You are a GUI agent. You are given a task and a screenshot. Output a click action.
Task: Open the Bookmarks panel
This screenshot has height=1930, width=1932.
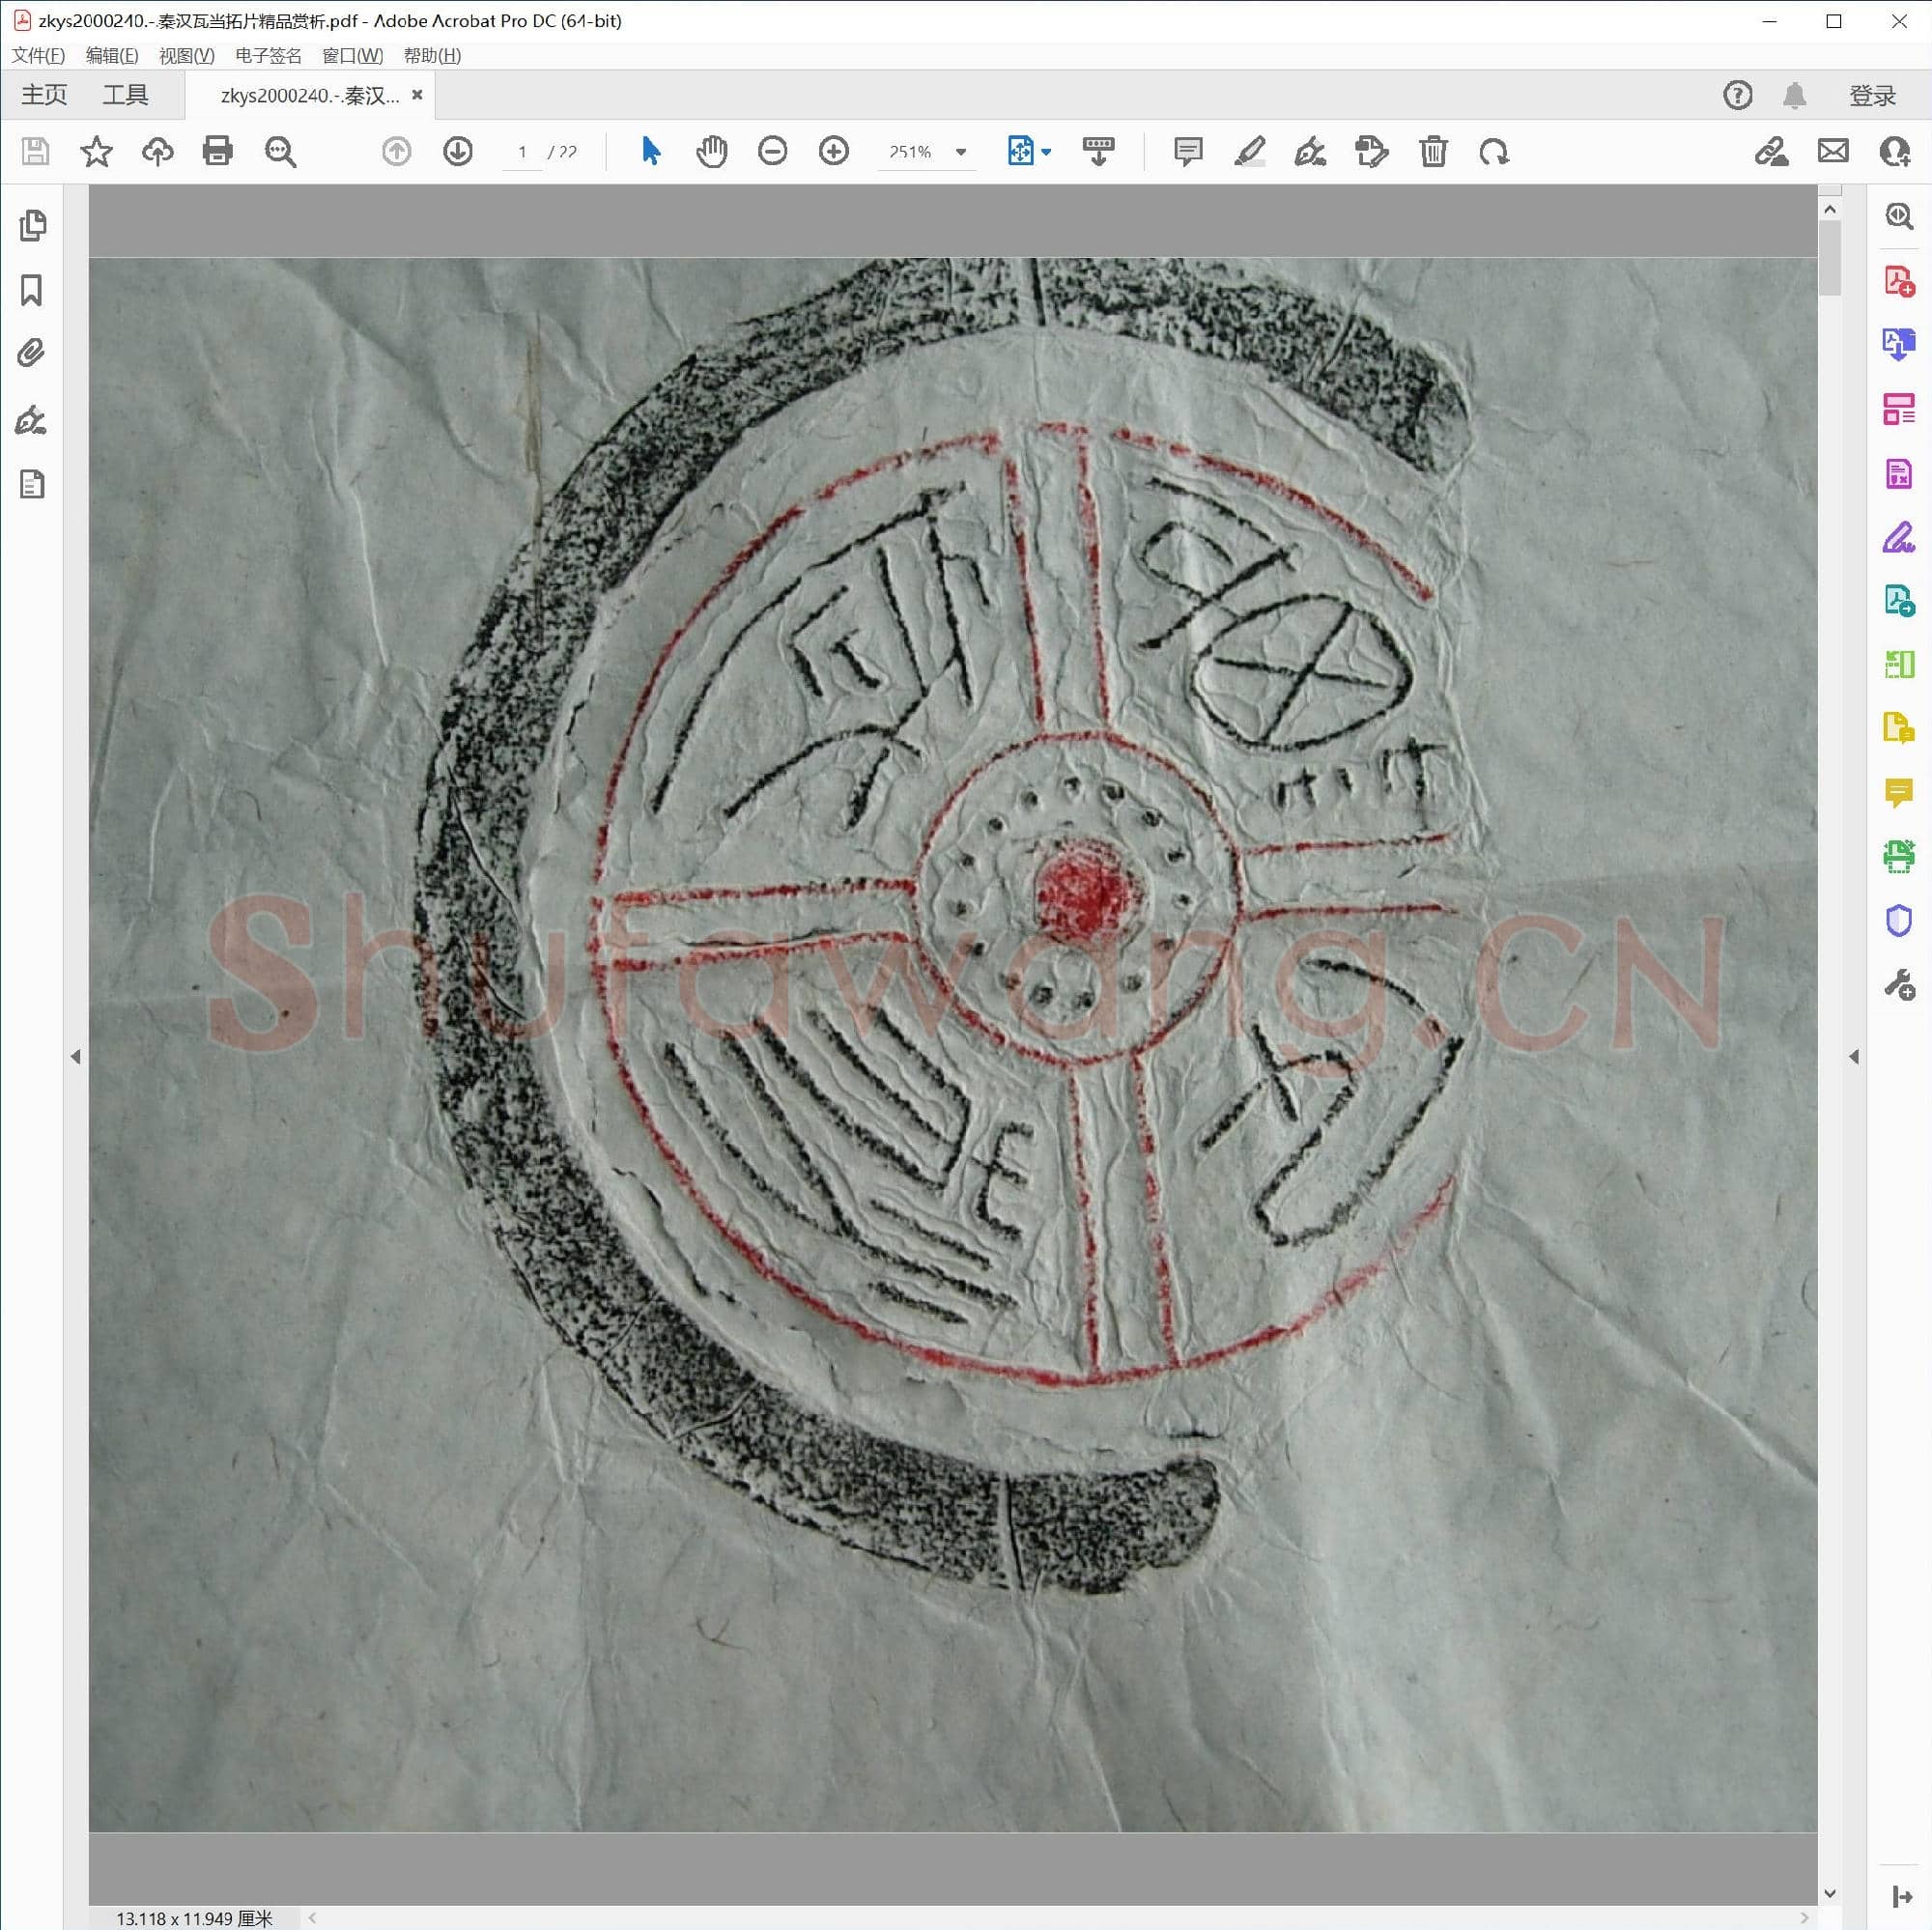point(32,291)
